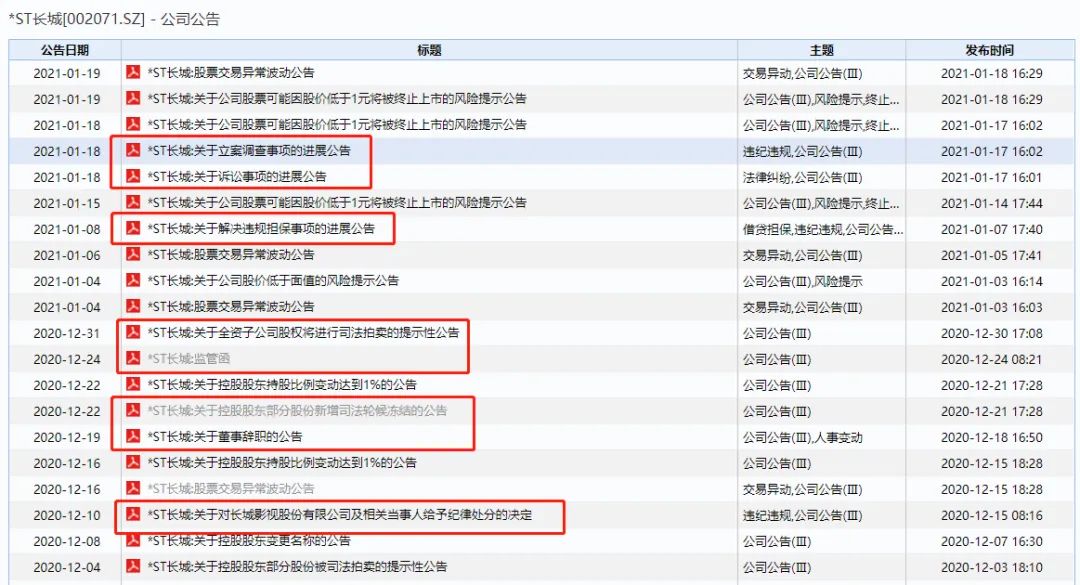Select publish time 2021-01-05 17:41
This screenshot has height=585, width=1080.
(992, 255)
